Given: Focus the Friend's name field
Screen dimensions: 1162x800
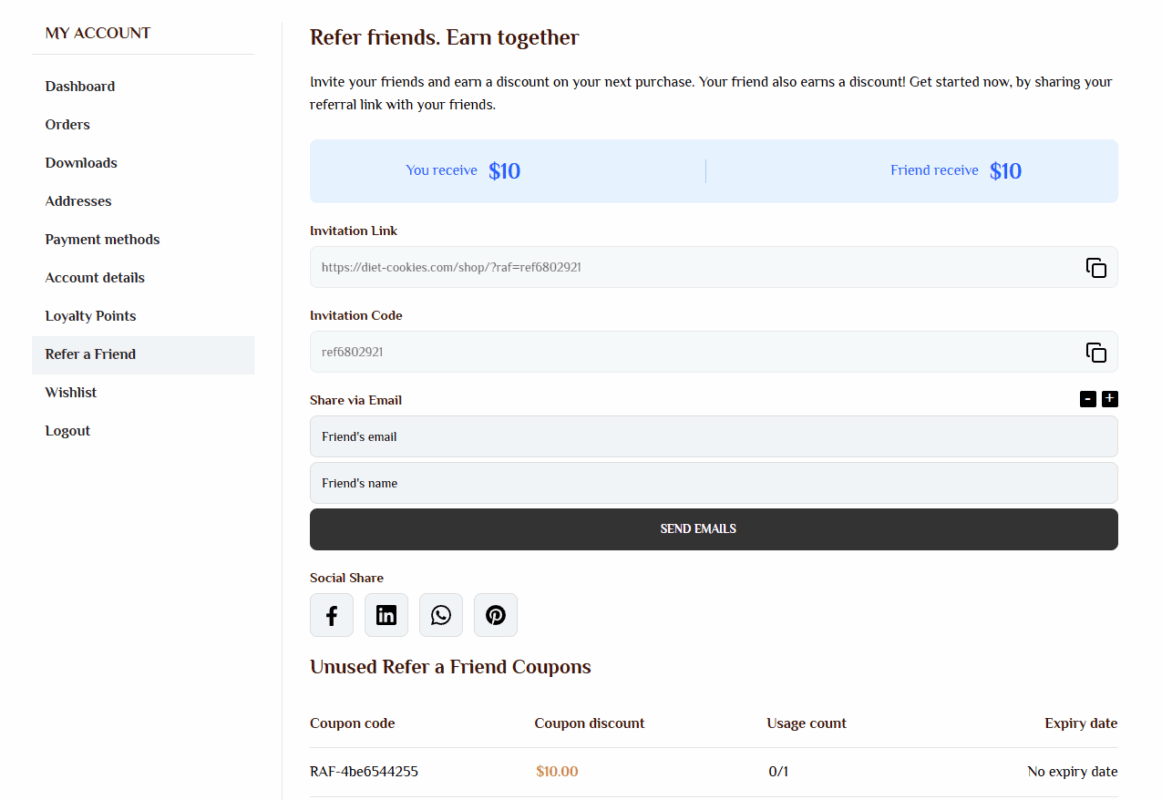Looking at the screenshot, I should (712, 483).
